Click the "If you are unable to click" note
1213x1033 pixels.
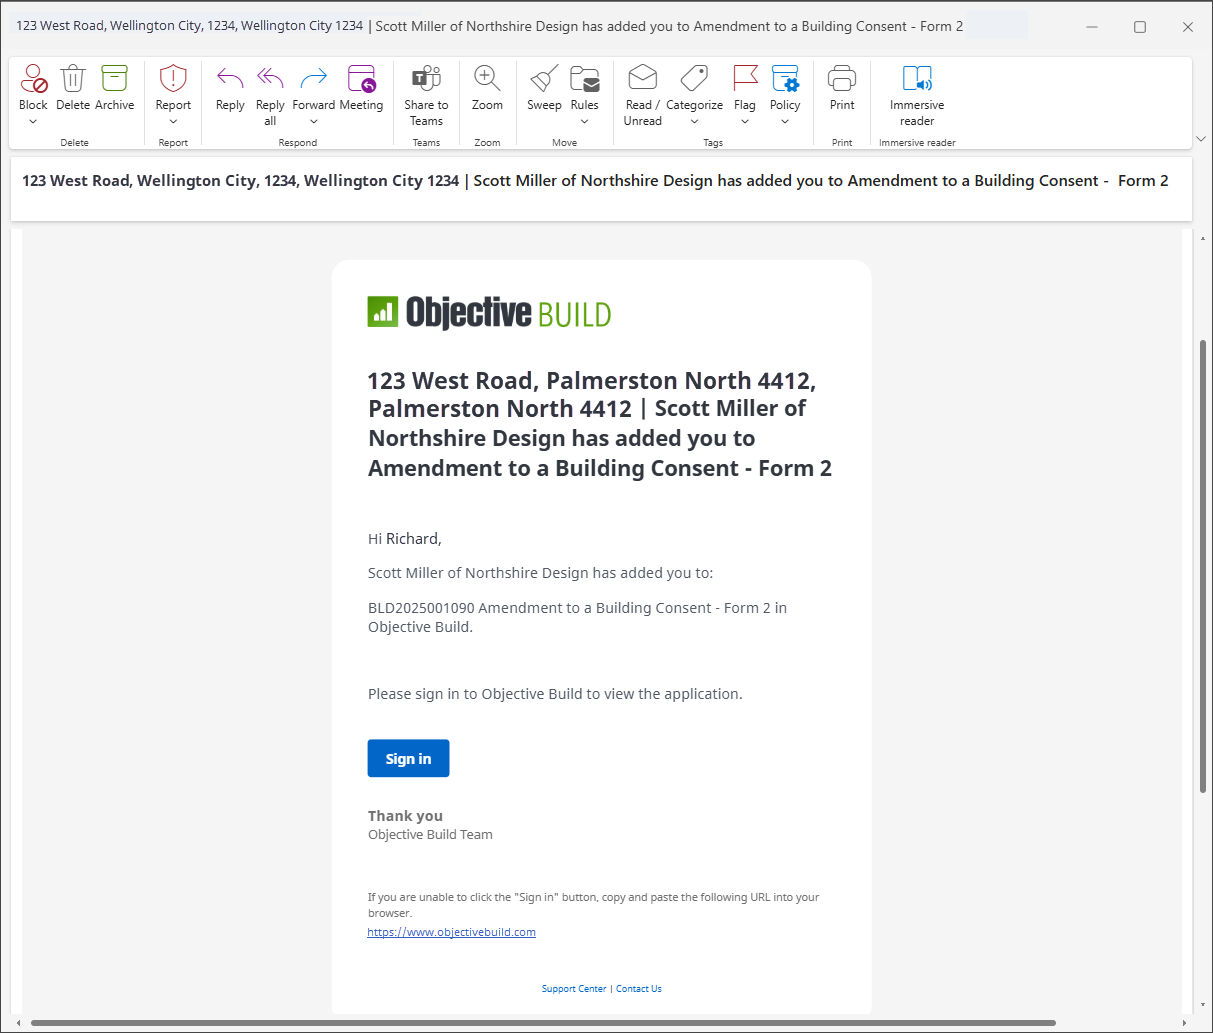coord(593,905)
